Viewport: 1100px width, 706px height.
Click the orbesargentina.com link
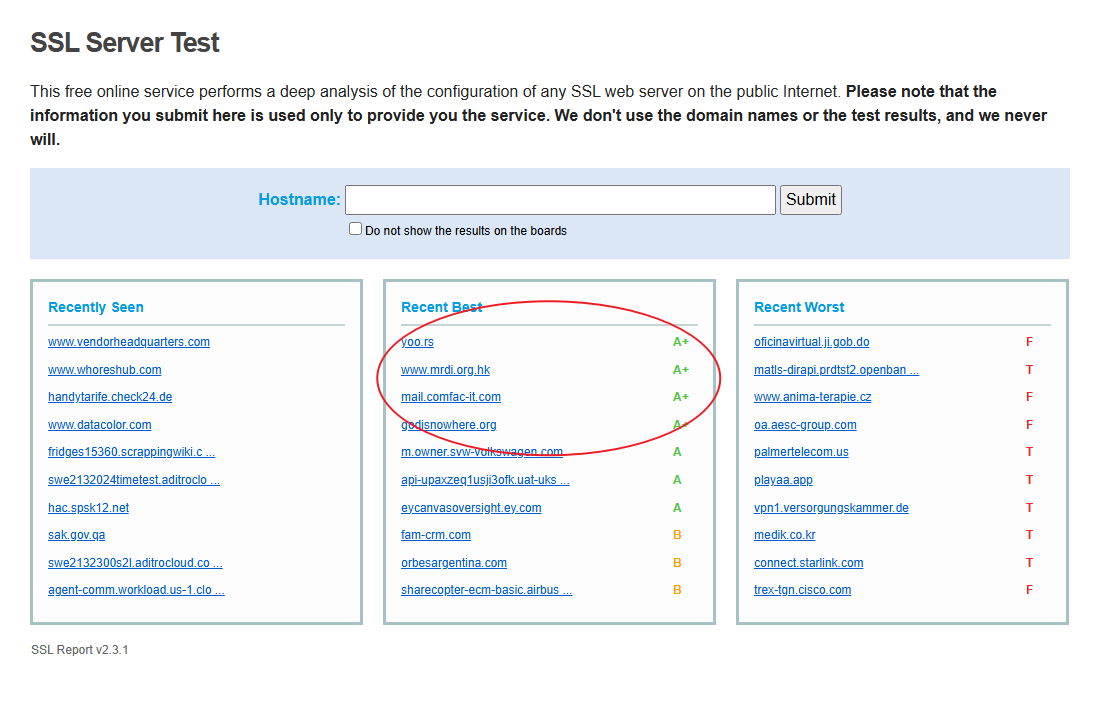tap(454, 563)
